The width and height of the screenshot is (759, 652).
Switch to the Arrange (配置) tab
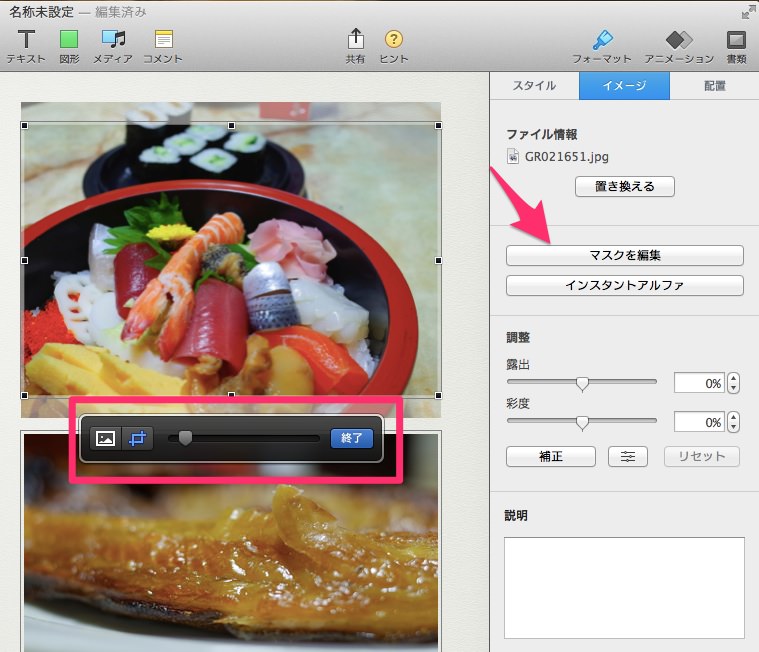pos(714,86)
